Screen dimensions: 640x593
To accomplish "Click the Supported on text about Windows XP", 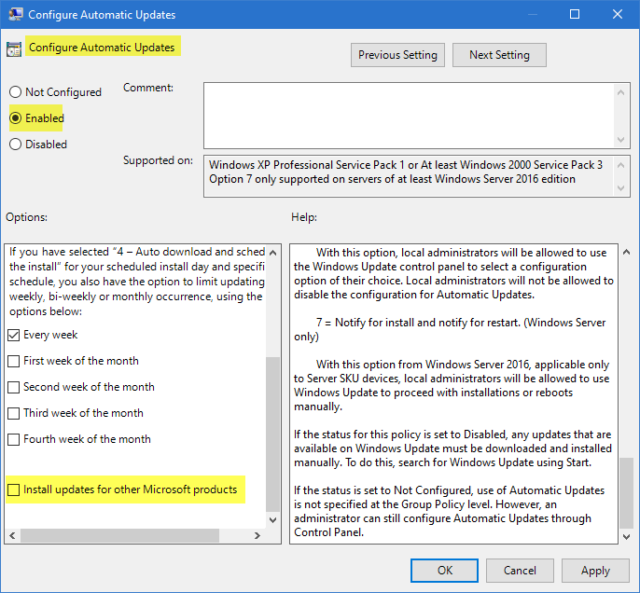I will (406, 165).
